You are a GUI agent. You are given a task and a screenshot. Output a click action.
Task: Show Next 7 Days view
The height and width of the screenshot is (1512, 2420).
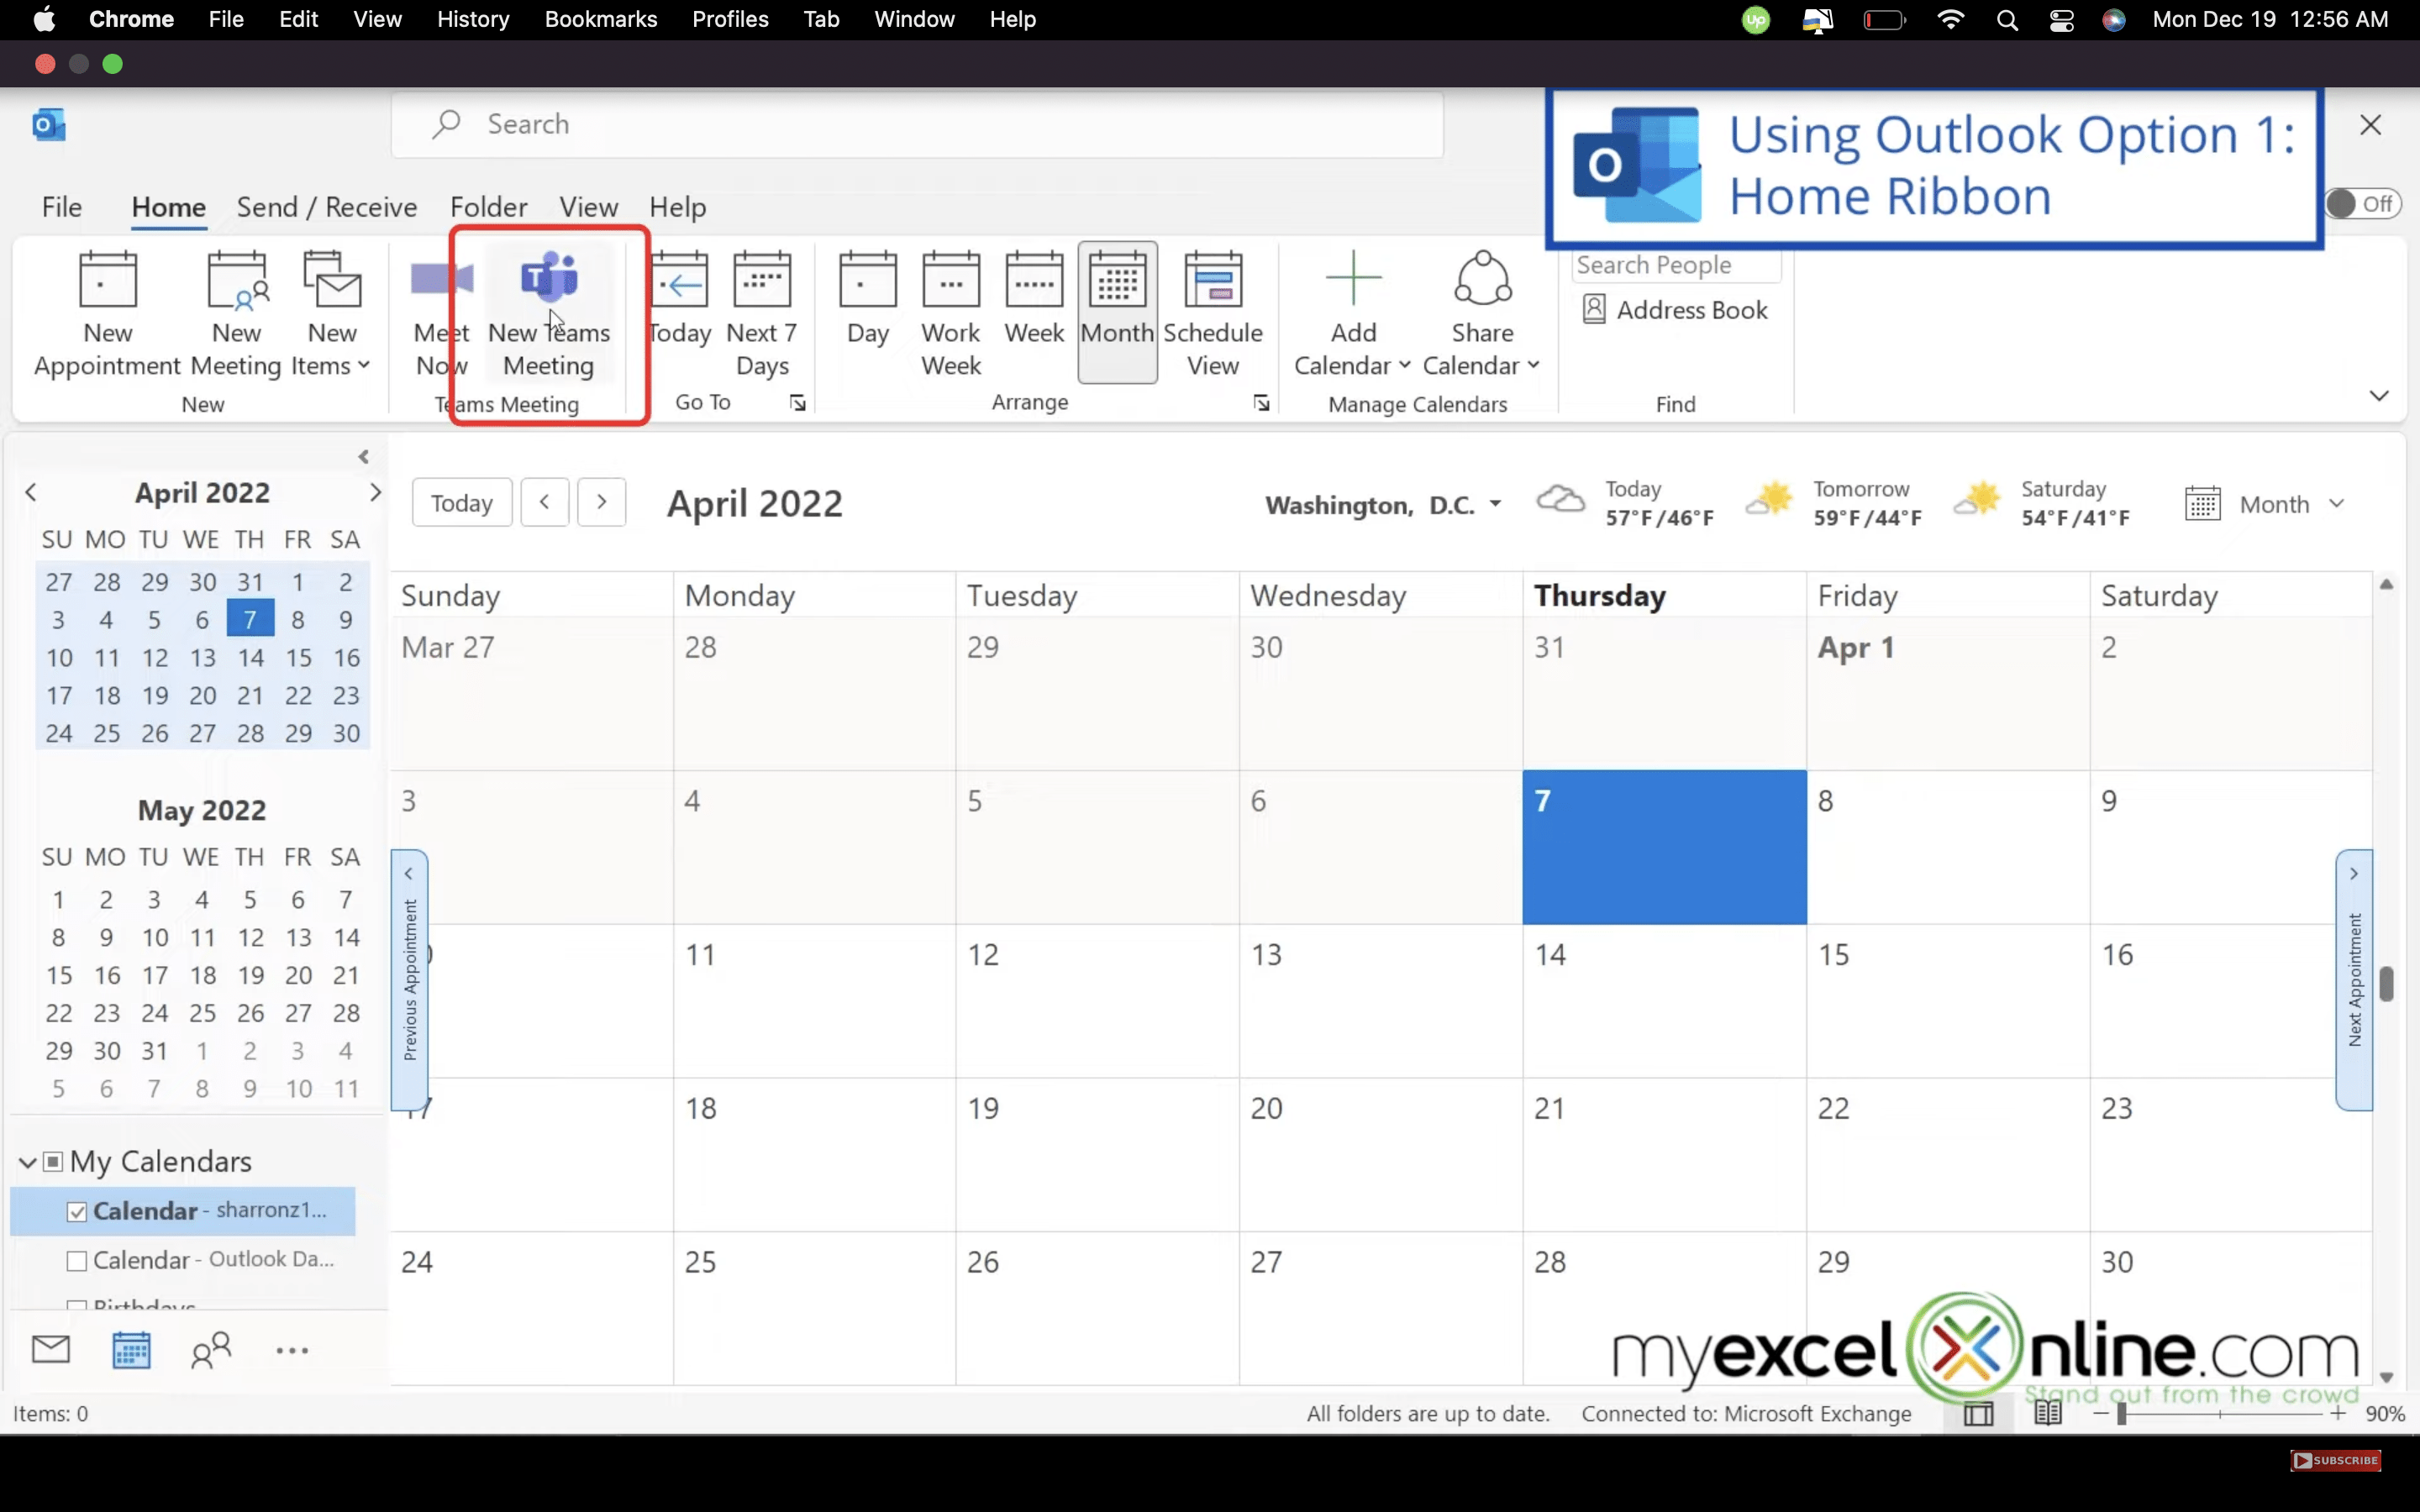click(762, 313)
